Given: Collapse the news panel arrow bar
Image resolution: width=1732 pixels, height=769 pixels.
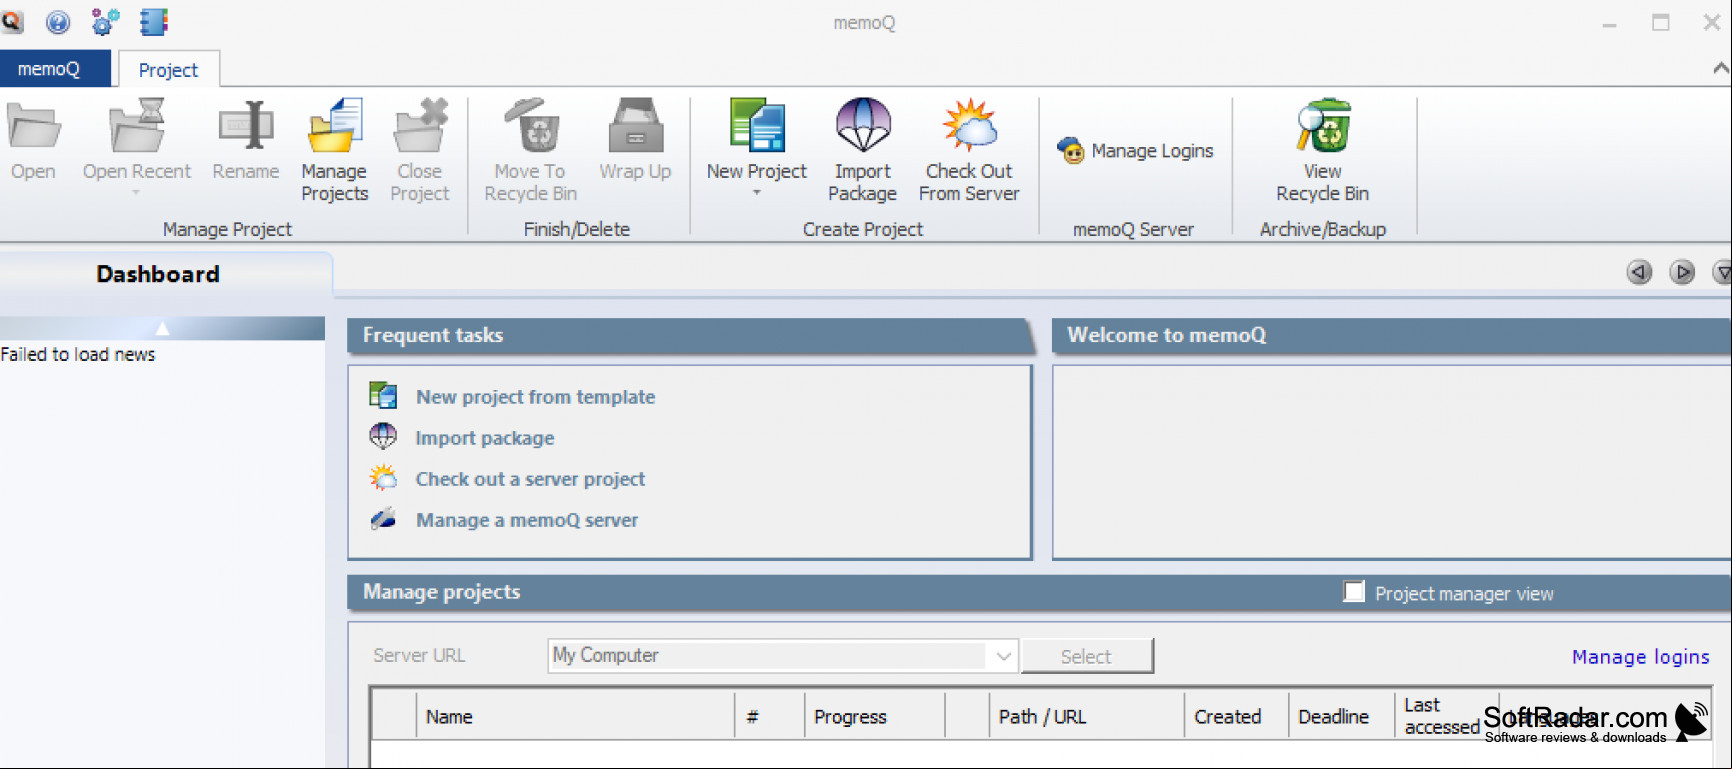Looking at the screenshot, I should point(162,328).
